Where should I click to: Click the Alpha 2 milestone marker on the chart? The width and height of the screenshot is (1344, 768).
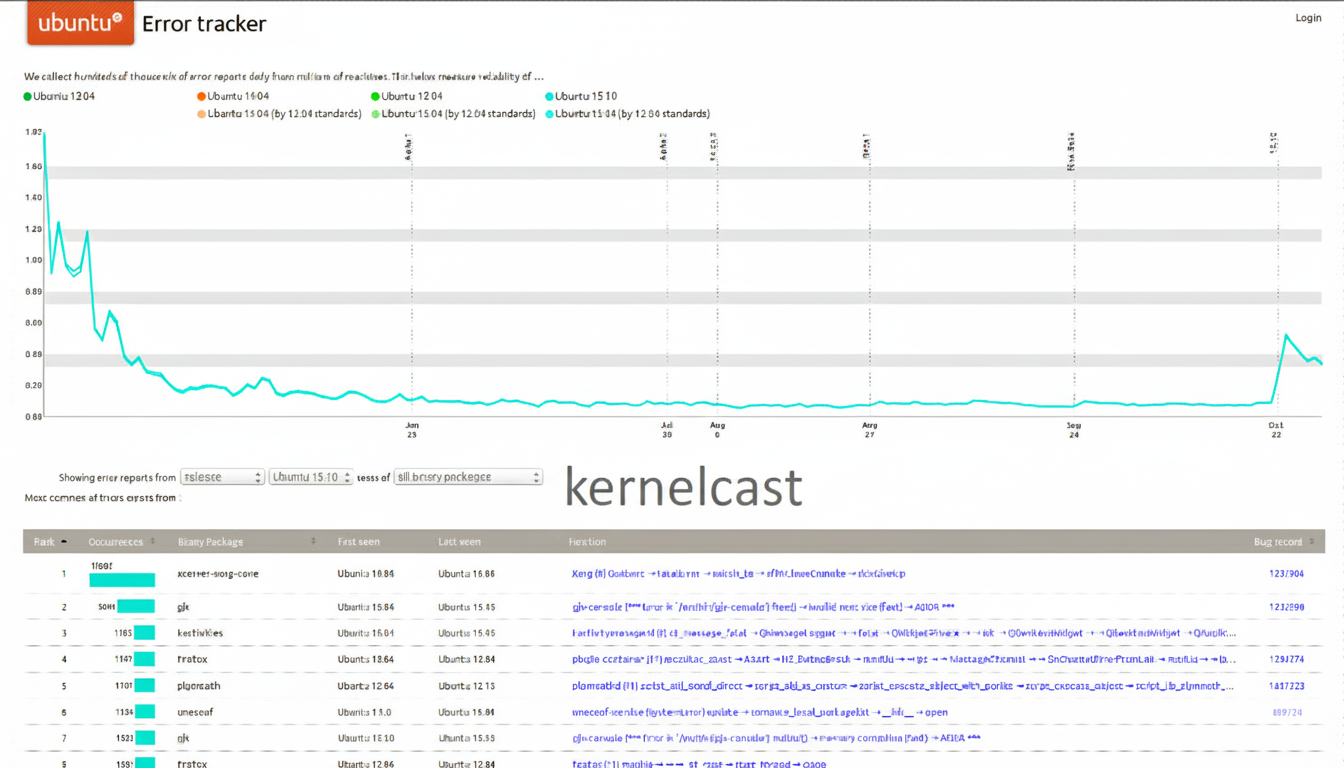click(x=664, y=148)
